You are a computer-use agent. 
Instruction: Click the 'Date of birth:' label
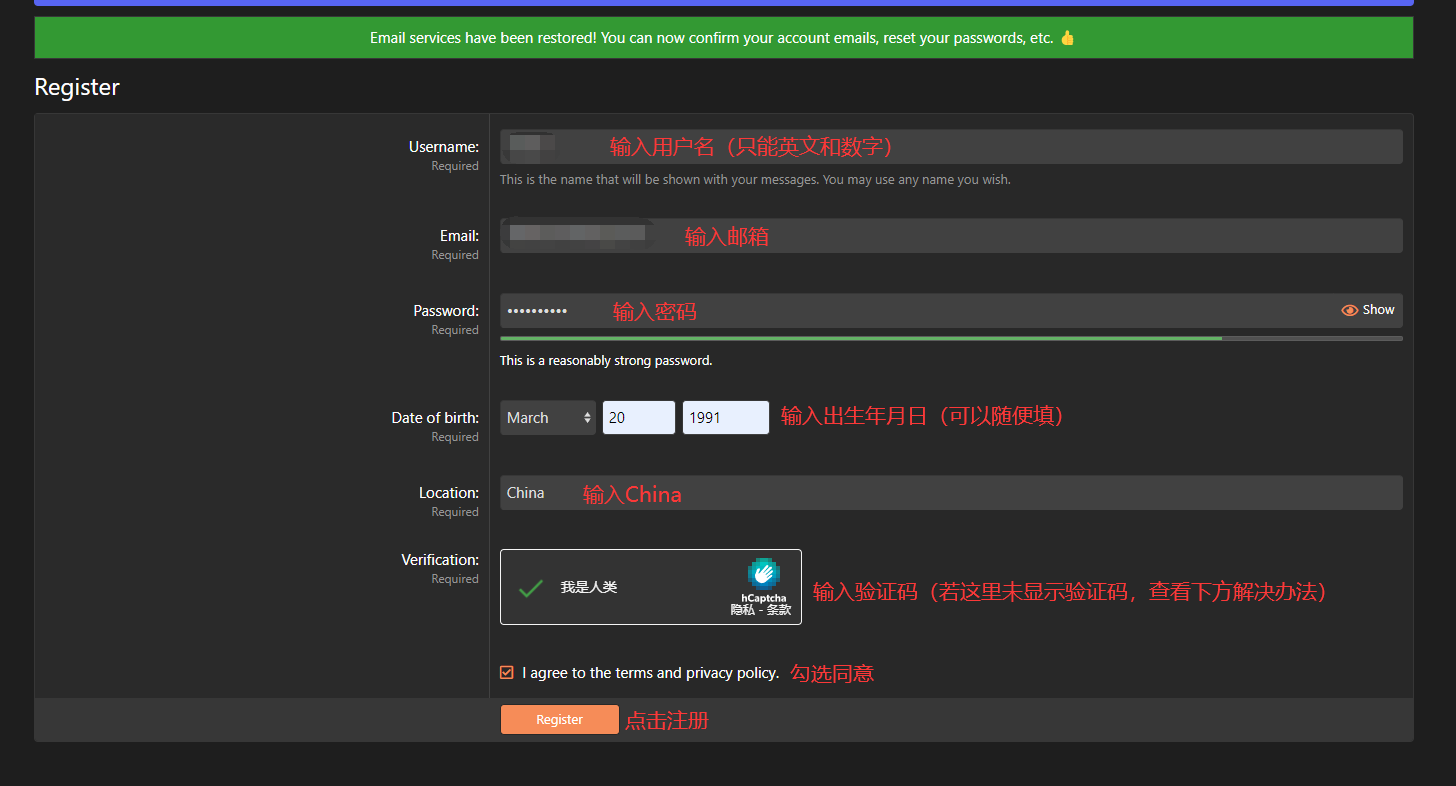click(x=435, y=418)
